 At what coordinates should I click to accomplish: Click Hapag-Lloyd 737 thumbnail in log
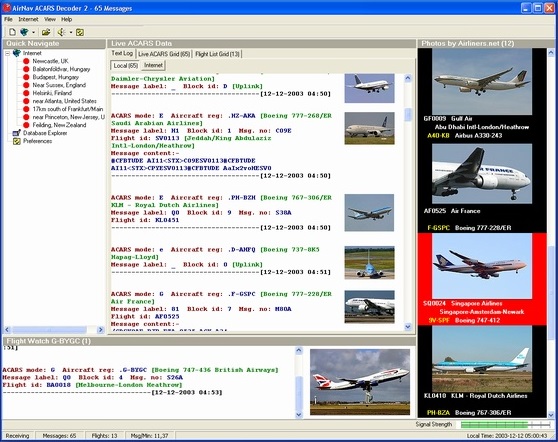(x=369, y=263)
